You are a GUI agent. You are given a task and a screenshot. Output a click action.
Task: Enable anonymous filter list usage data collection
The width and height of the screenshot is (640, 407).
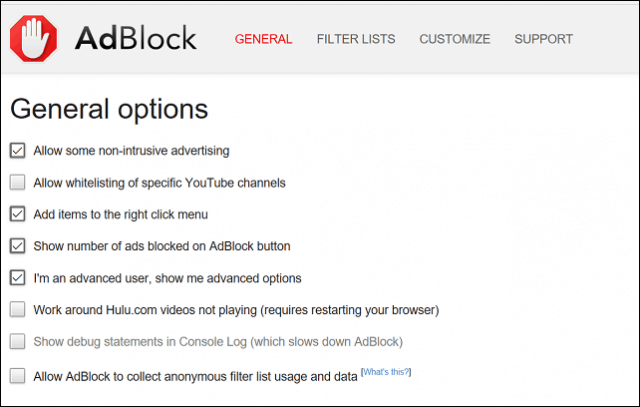point(18,376)
